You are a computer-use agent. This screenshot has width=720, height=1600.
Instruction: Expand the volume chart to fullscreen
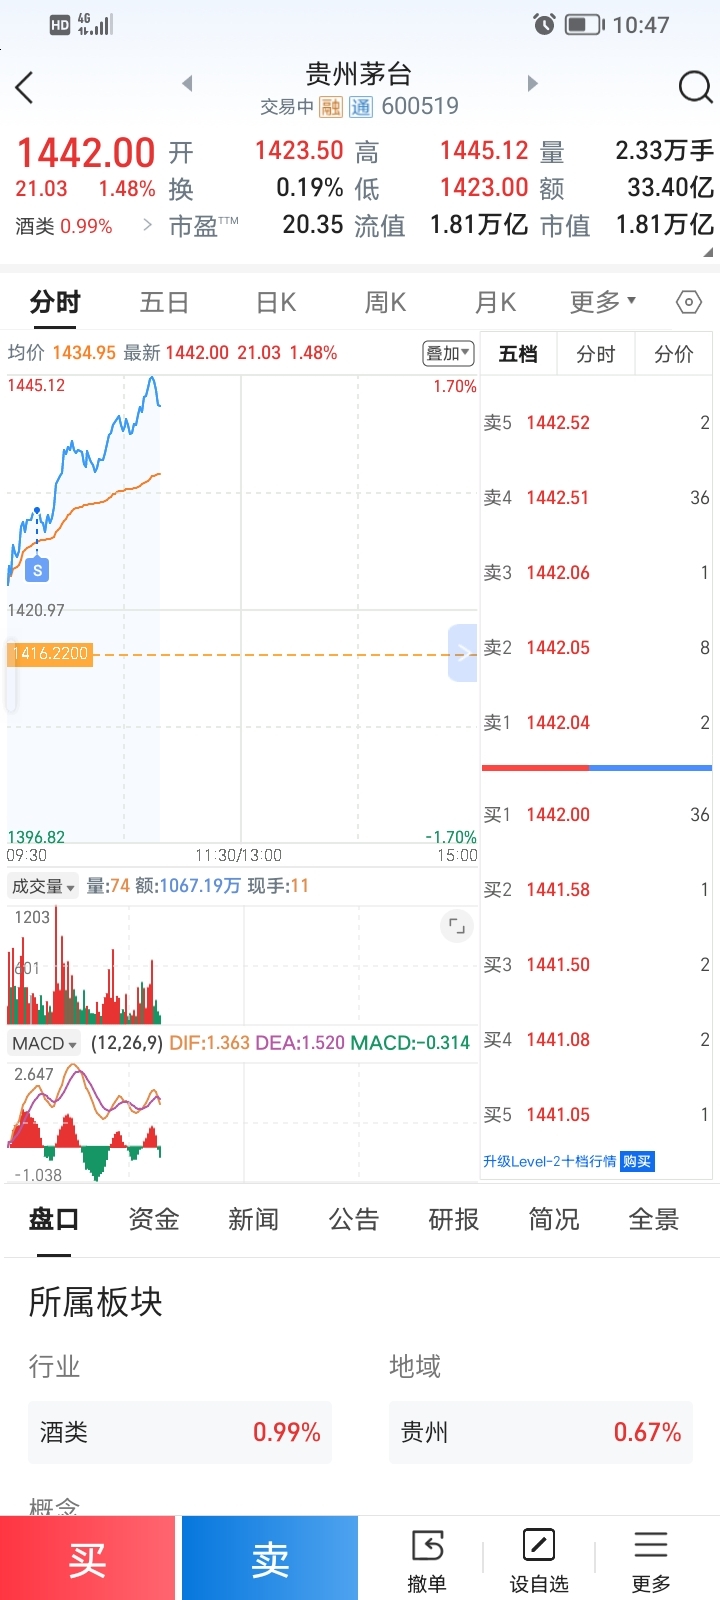point(456,926)
